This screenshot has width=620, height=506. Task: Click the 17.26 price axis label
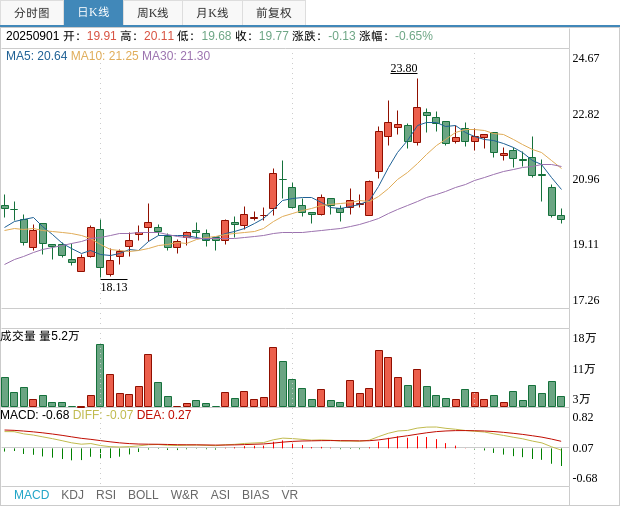pos(586,300)
